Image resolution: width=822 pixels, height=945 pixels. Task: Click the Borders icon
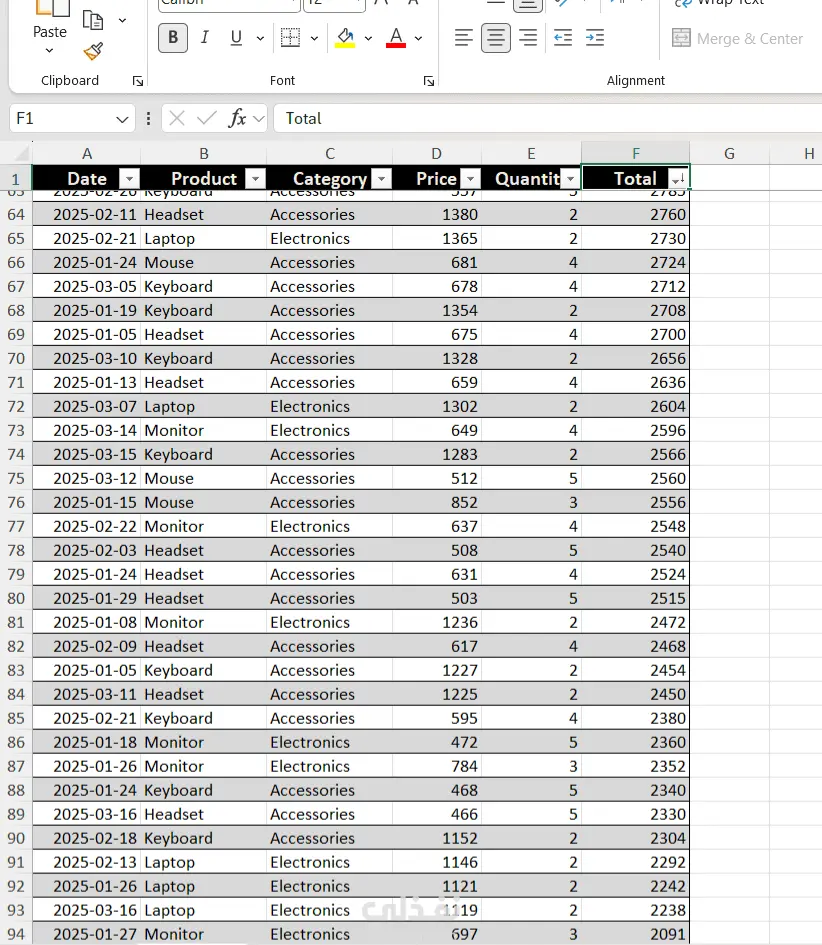[290, 38]
